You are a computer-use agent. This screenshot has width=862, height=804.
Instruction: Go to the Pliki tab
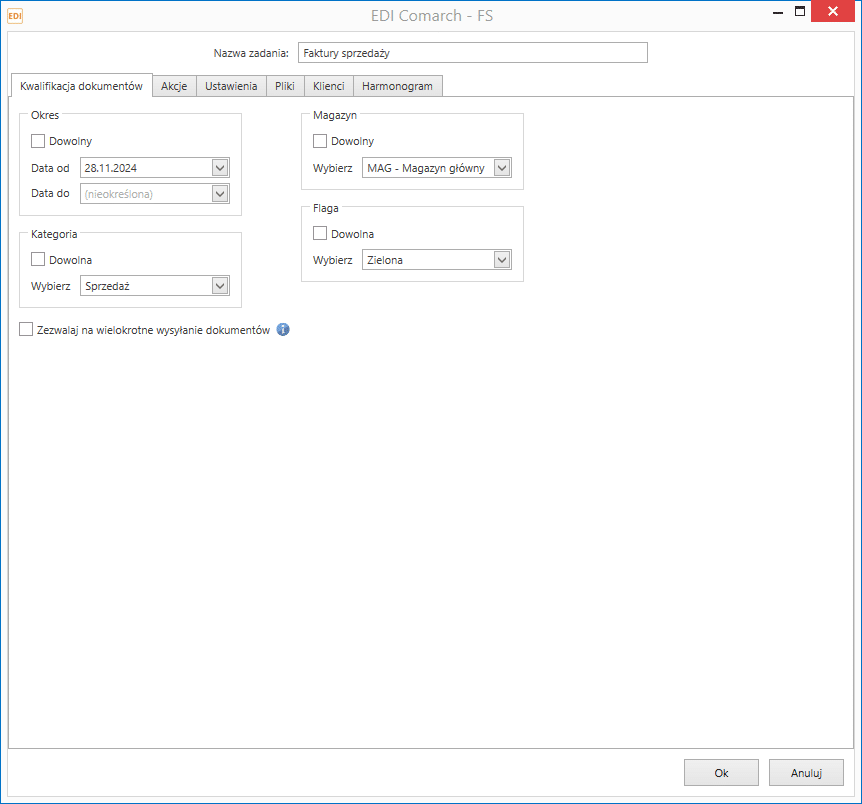click(x=285, y=86)
